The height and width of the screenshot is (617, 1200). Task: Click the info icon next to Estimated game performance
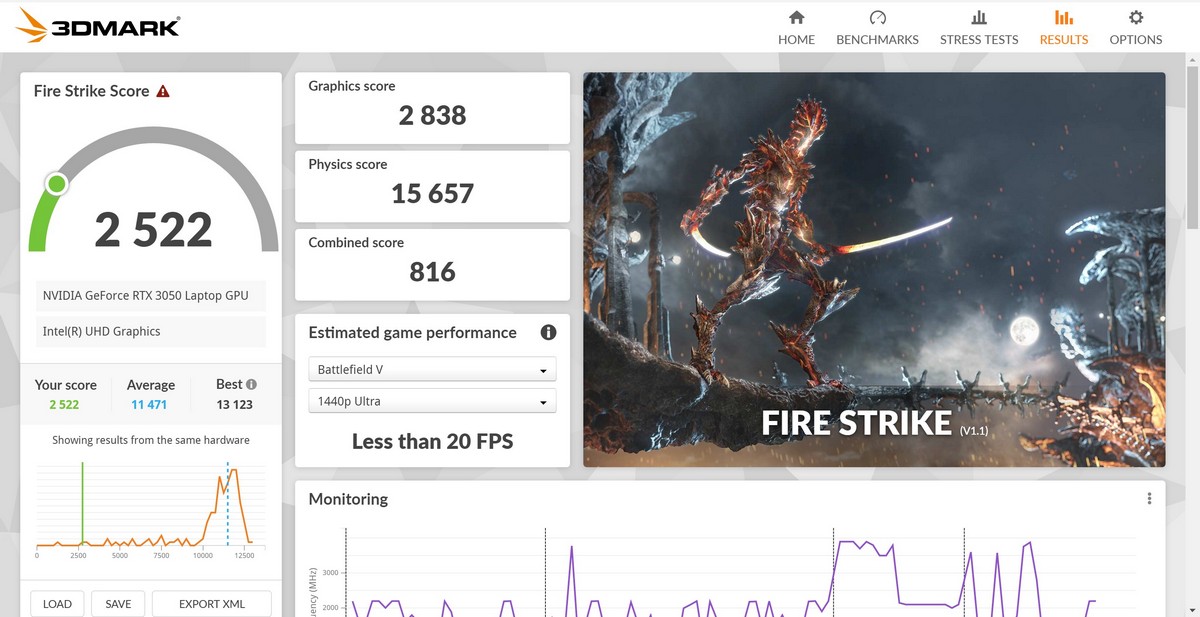pyautogui.click(x=548, y=333)
